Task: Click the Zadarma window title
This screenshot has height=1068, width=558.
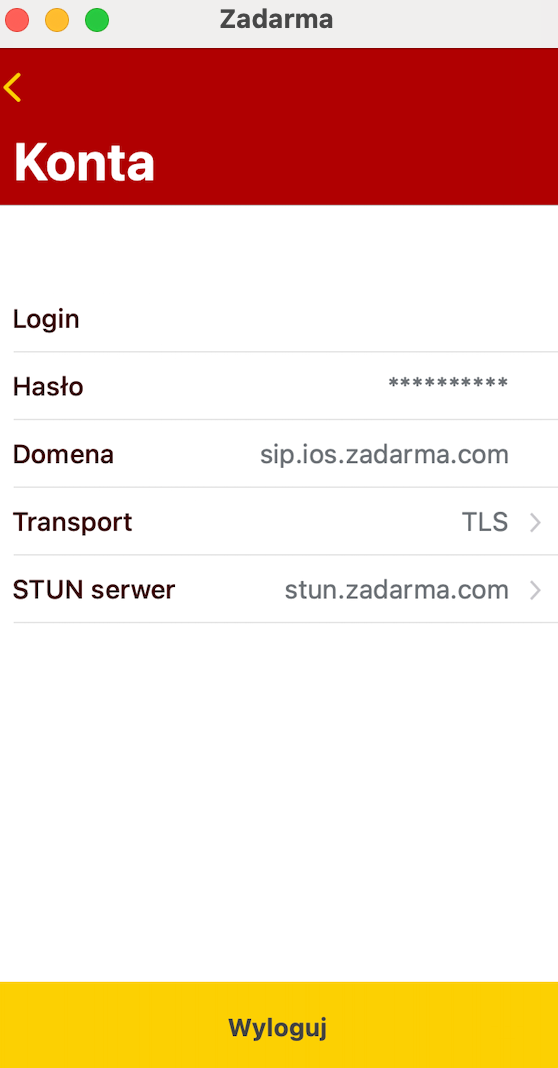Action: 276,20
